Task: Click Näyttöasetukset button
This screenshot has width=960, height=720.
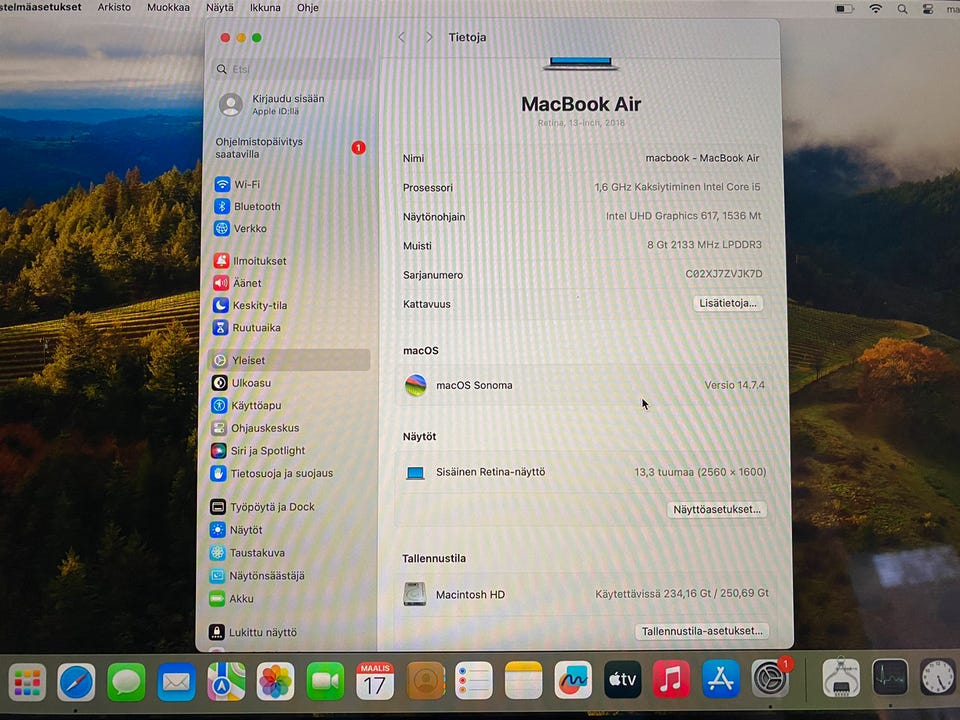Action: [x=716, y=509]
